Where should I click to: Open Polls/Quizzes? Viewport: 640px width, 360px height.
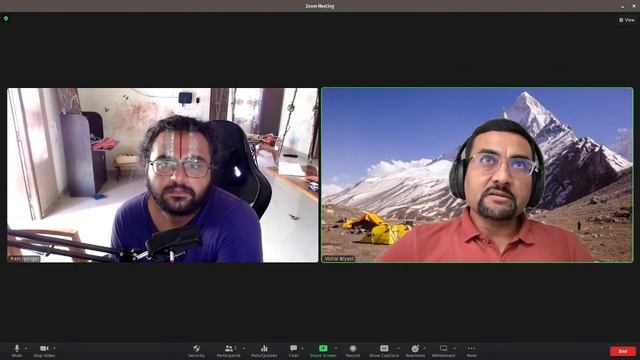click(264, 350)
